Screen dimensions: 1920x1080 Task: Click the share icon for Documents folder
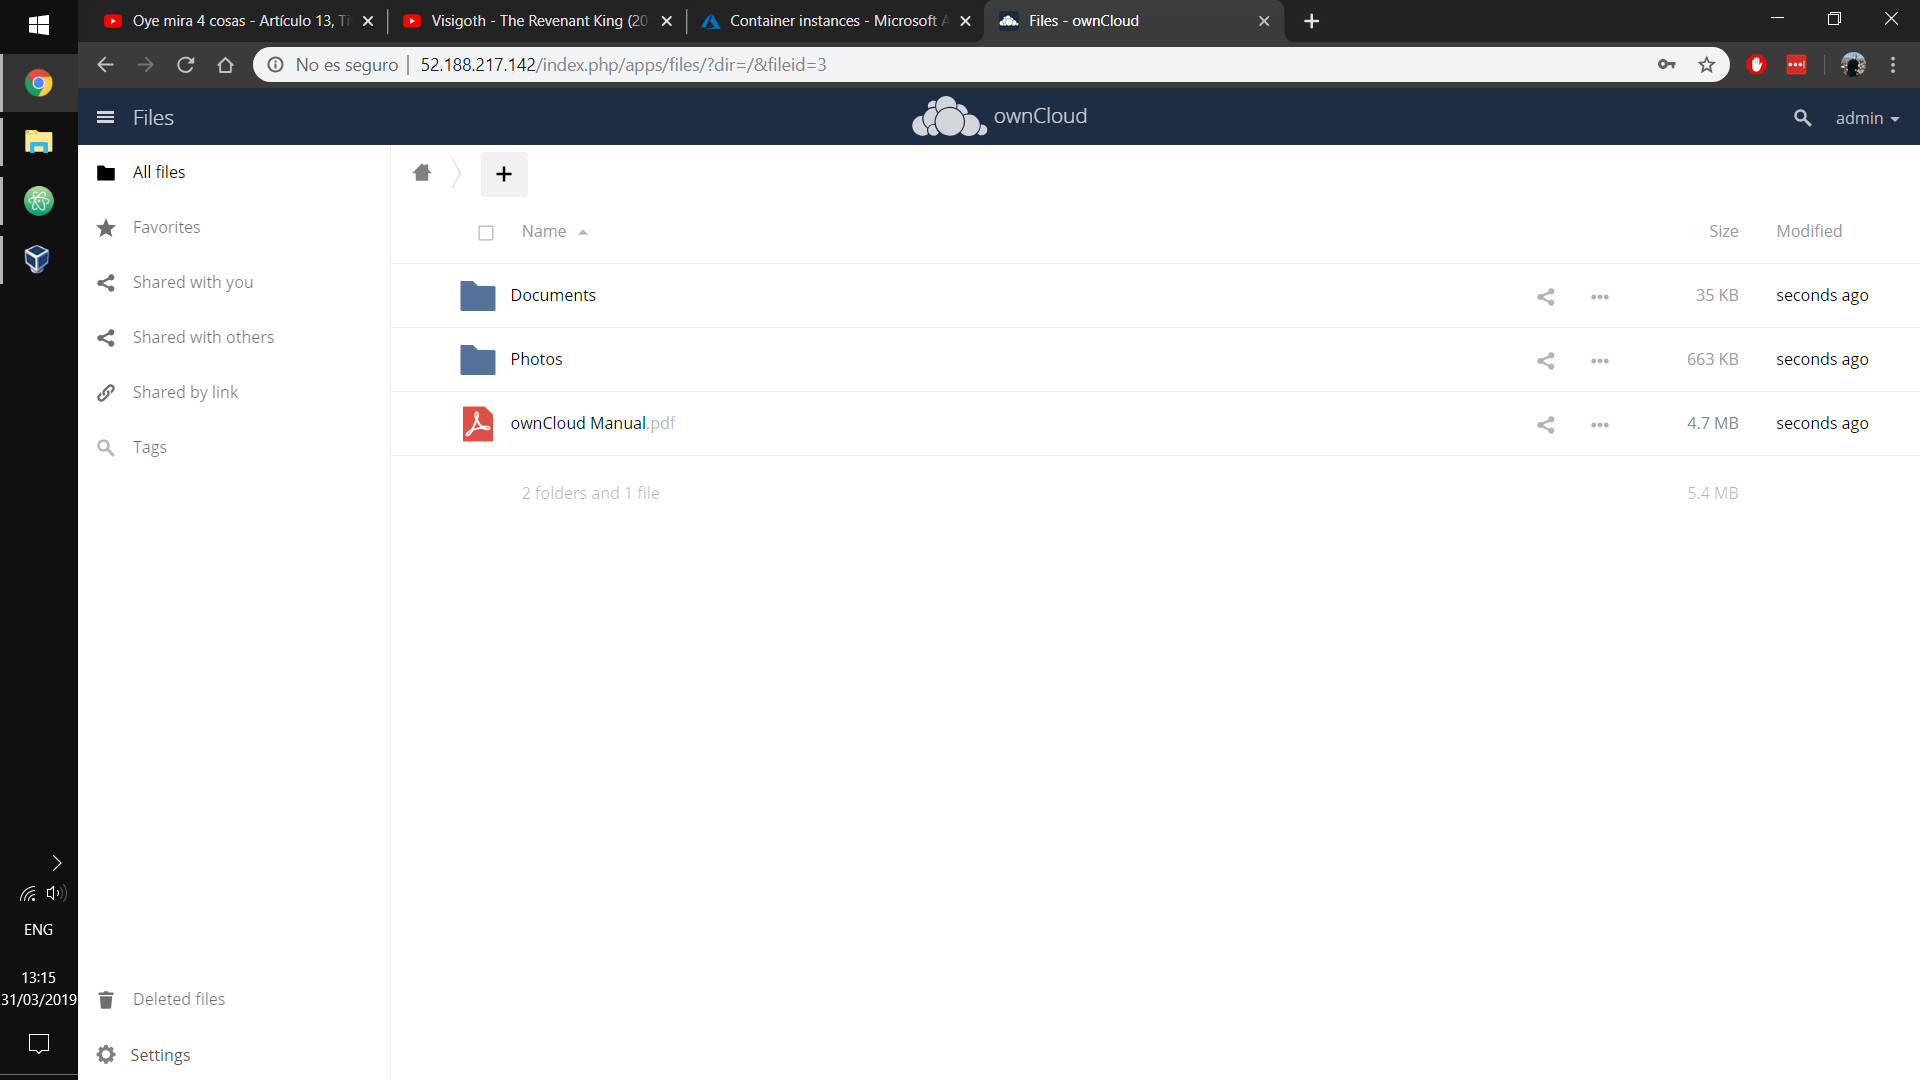pyautogui.click(x=1545, y=296)
